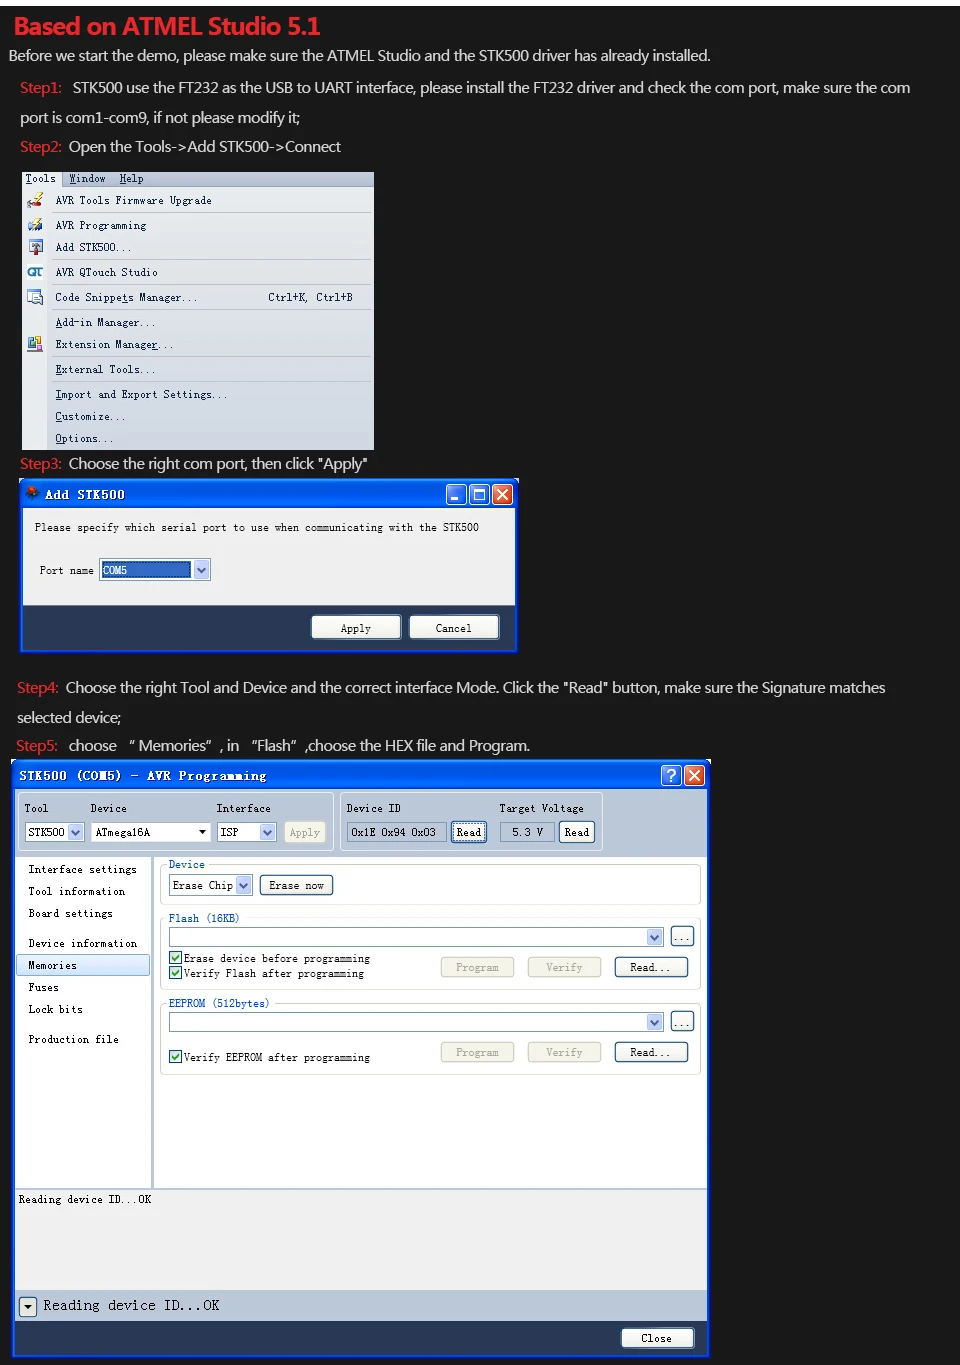Screen dimensions: 960x1365
Task: Click Cancel in Add STK500 dialog
Action: [453, 628]
